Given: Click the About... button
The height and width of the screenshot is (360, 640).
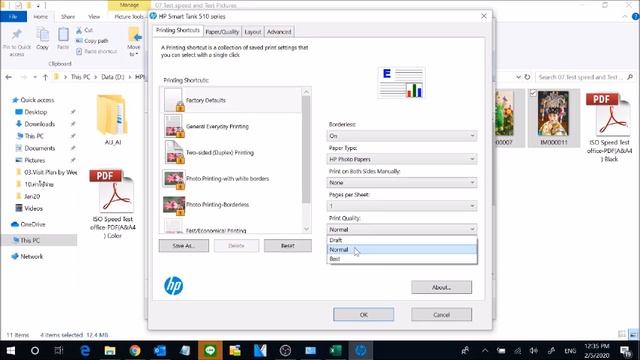Looking at the screenshot, I should [441, 287].
